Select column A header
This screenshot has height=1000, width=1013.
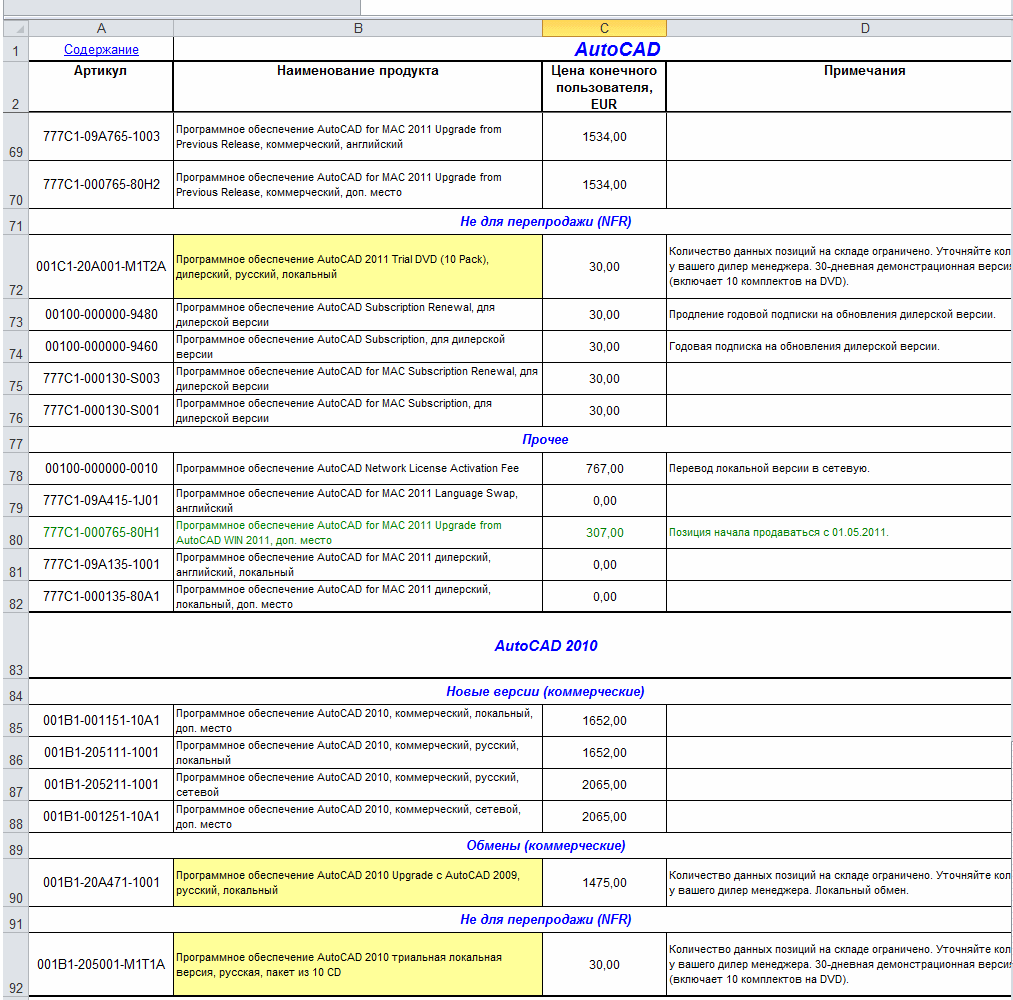[101, 28]
